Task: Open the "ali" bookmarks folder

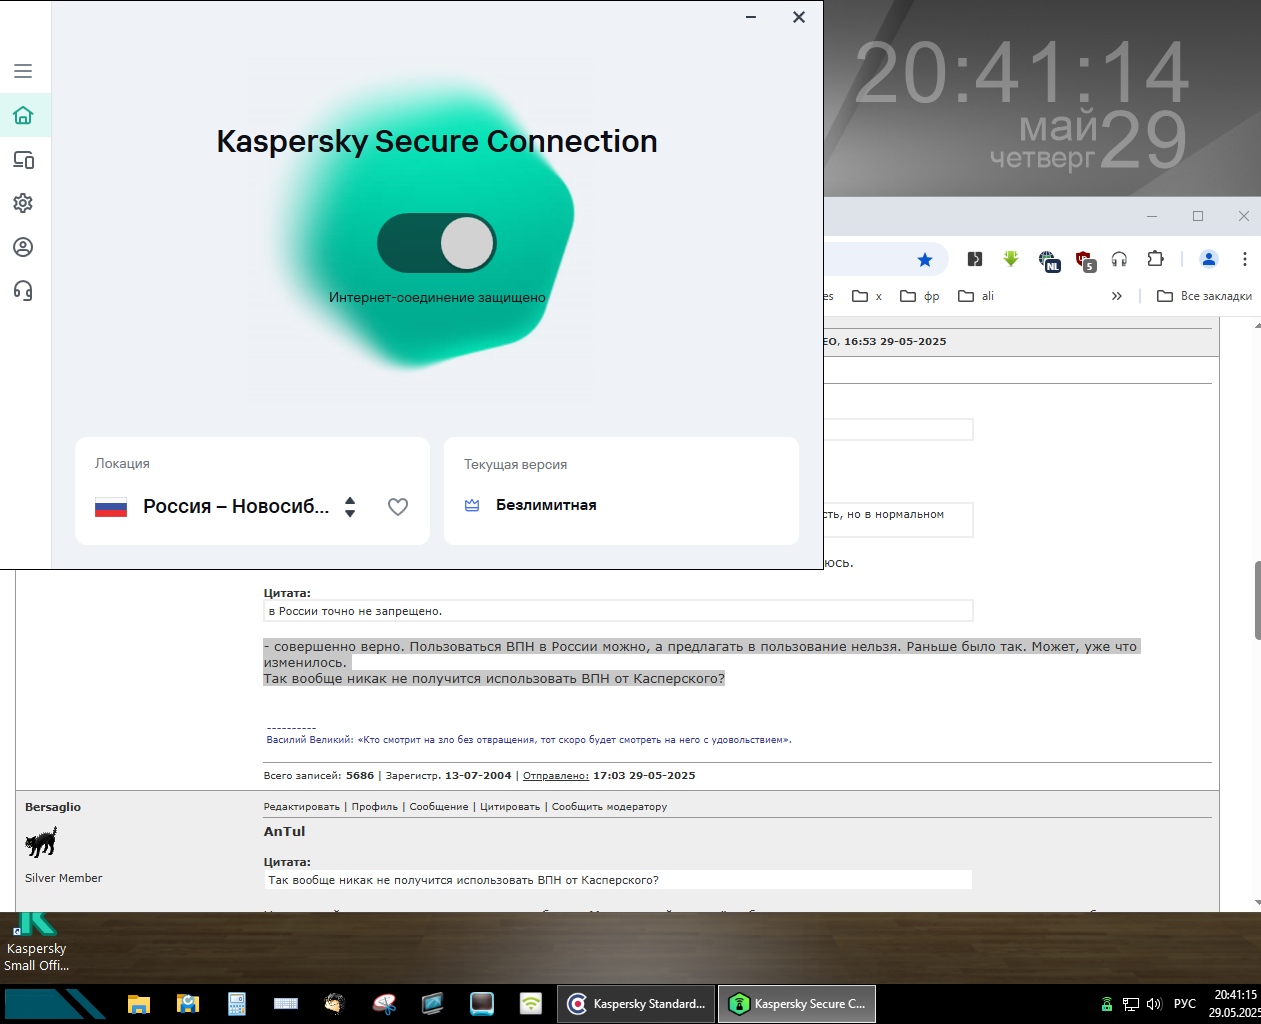Action: pos(976,296)
